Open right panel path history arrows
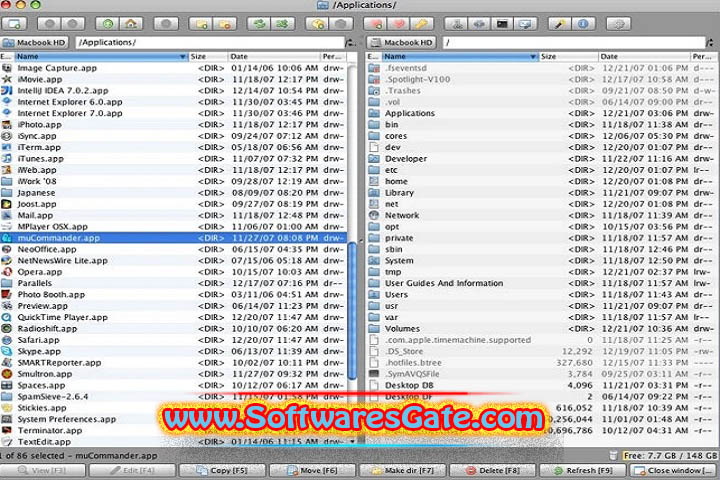The width and height of the screenshot is (720, 480). [x=710, y=43]
